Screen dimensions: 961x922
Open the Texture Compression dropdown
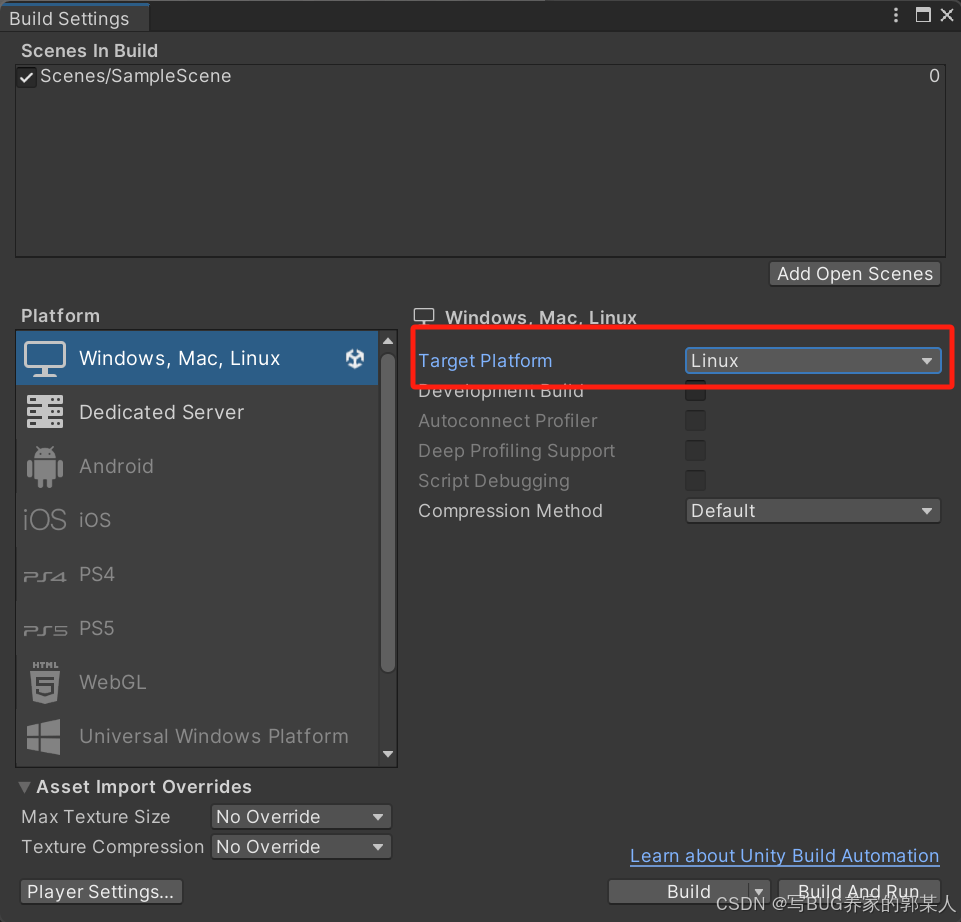pos(301,847)
